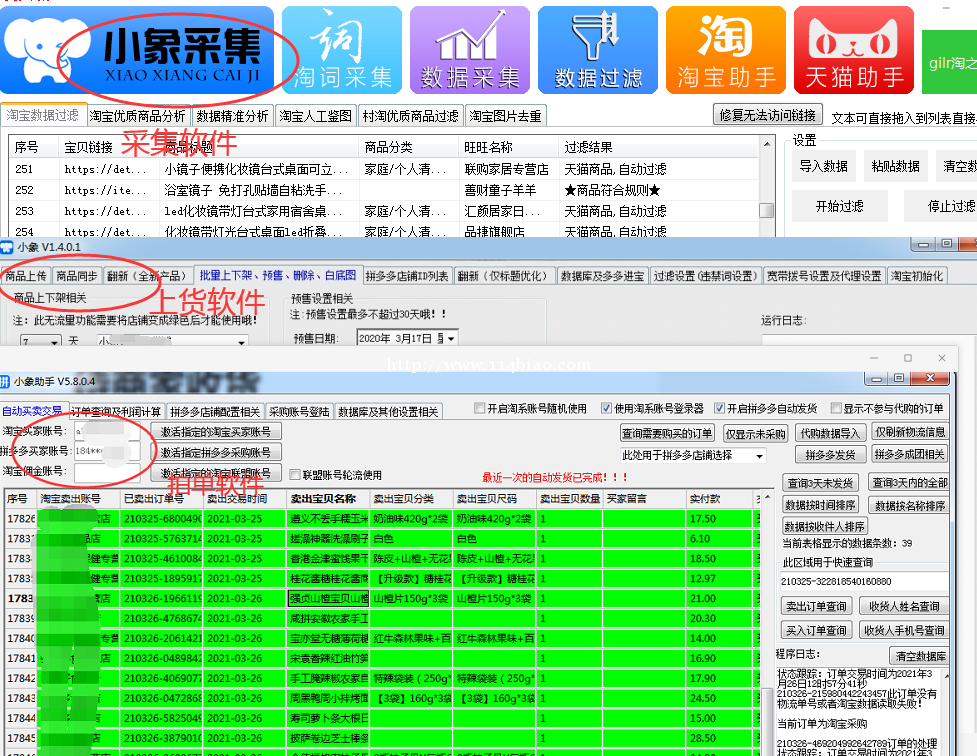Open the 数据精准分析 tab
The width and height of the screenshot is (977, 756).
pos(232,116)
